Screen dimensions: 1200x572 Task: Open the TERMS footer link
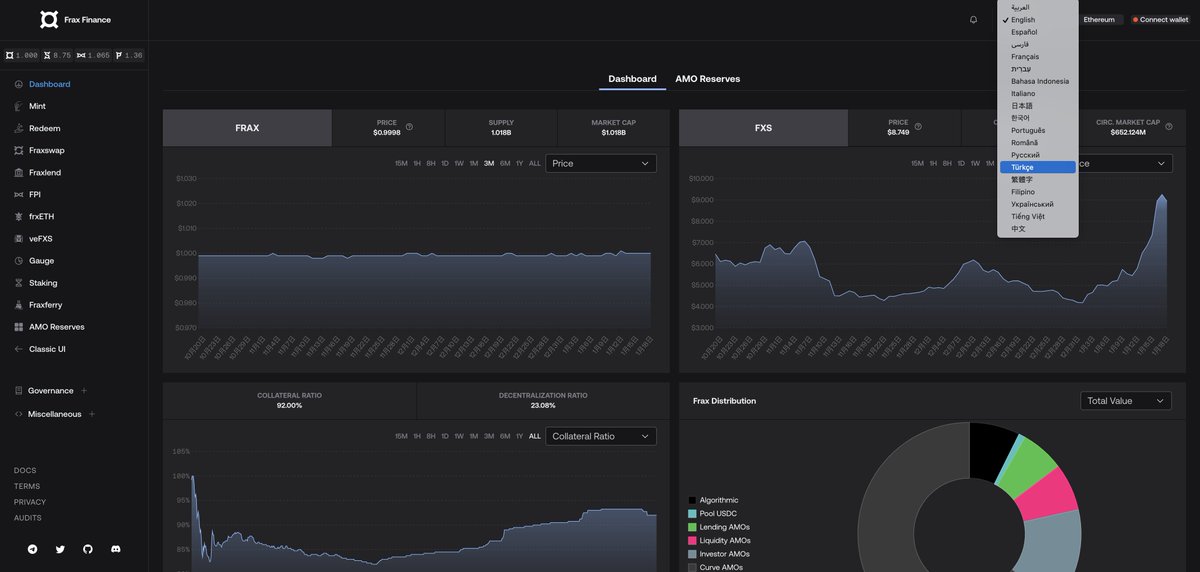[x=27, y=486]
